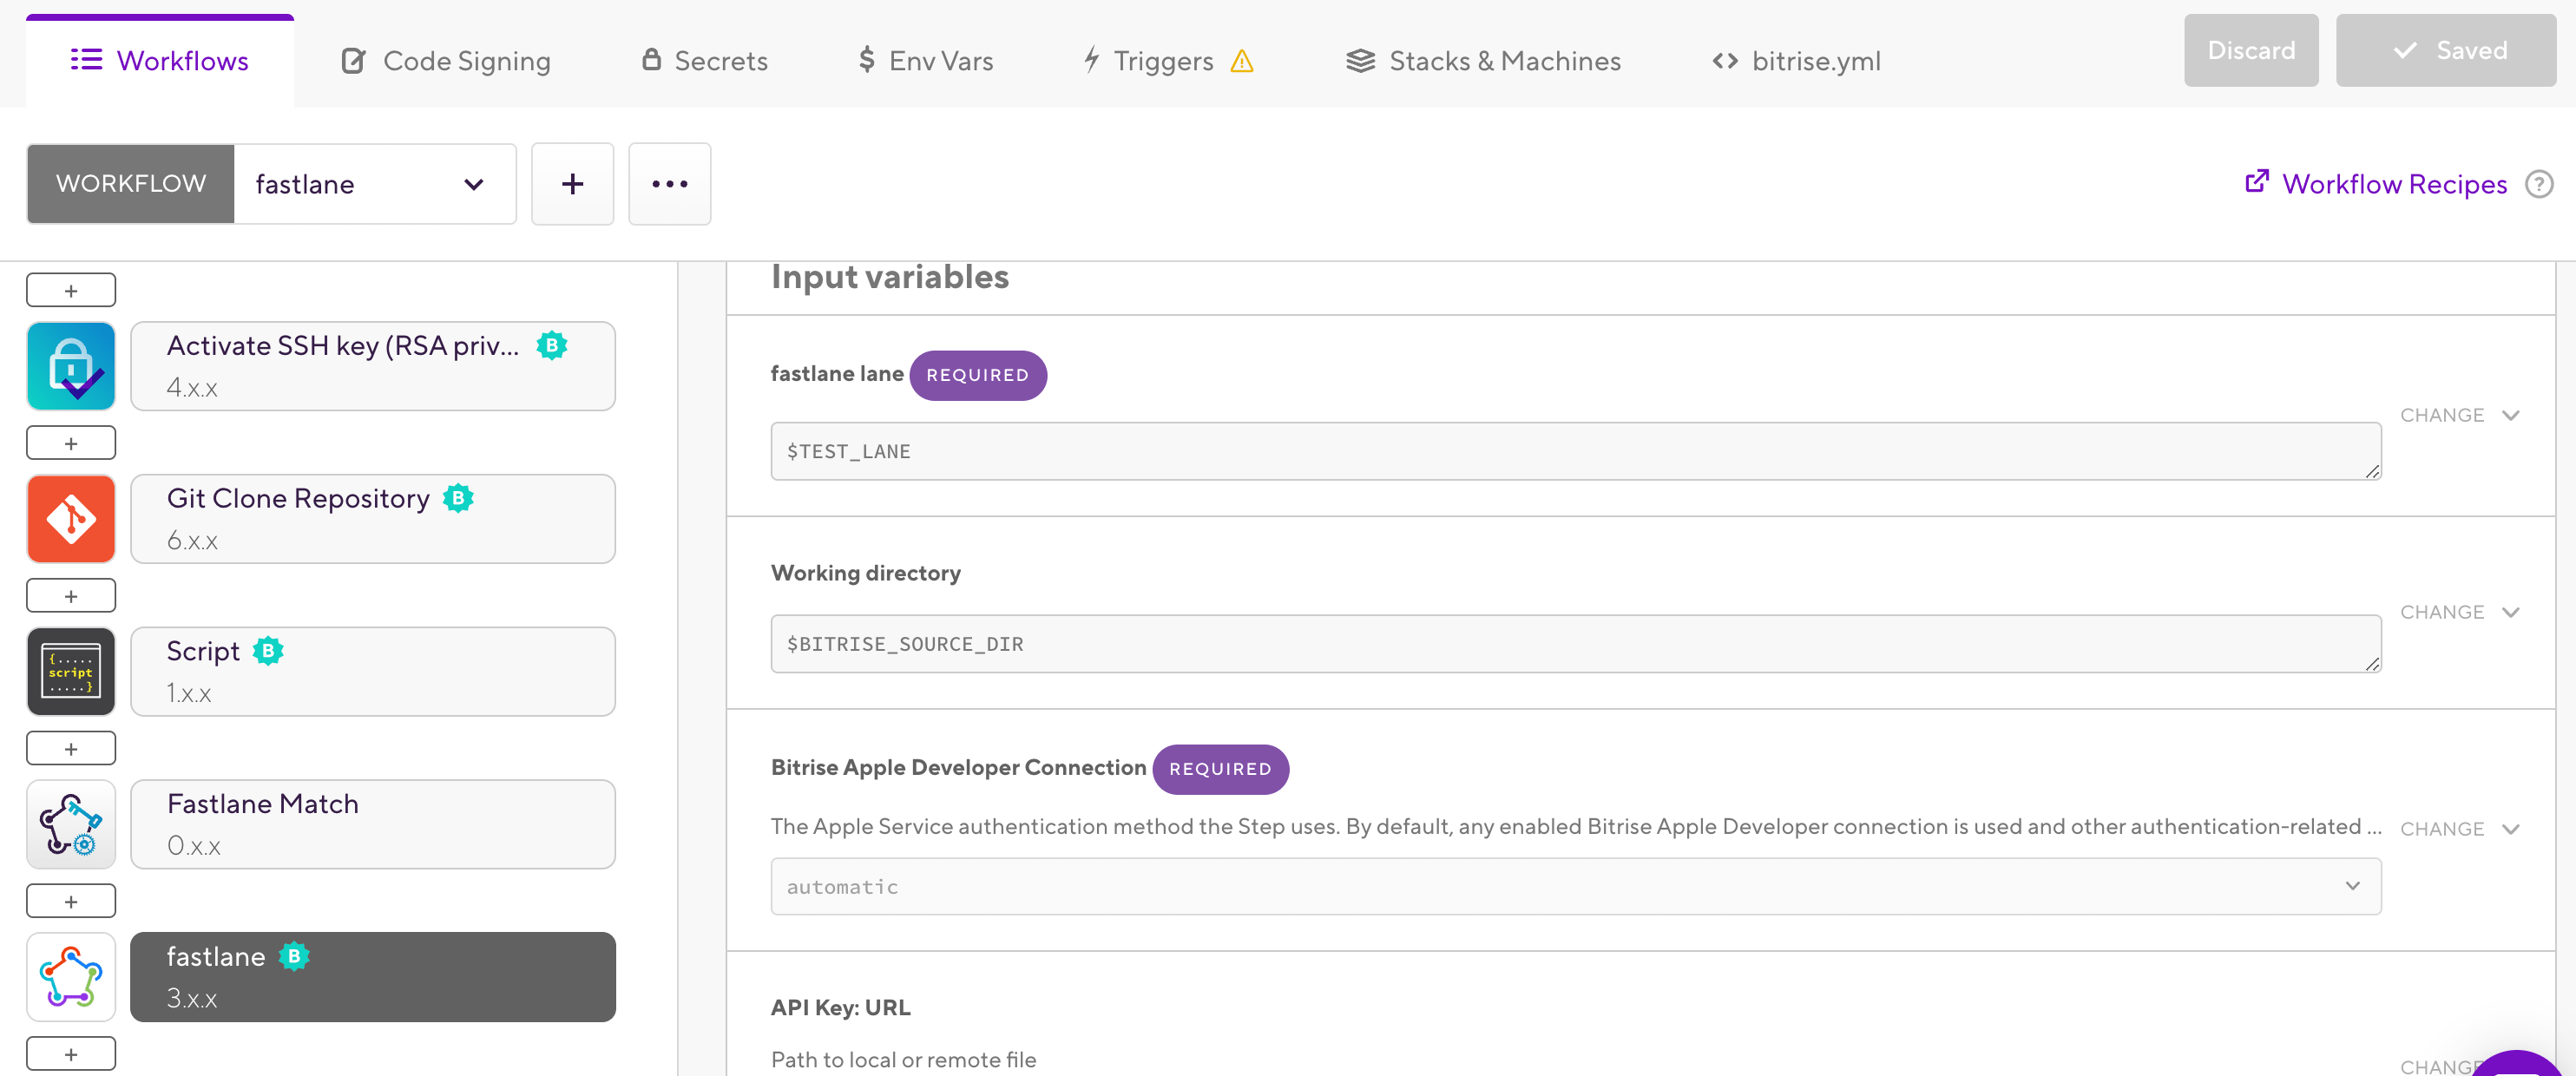The image size is (2576, 1076).
Task: Click the Secrets lock icon
Action: point(651,59)
